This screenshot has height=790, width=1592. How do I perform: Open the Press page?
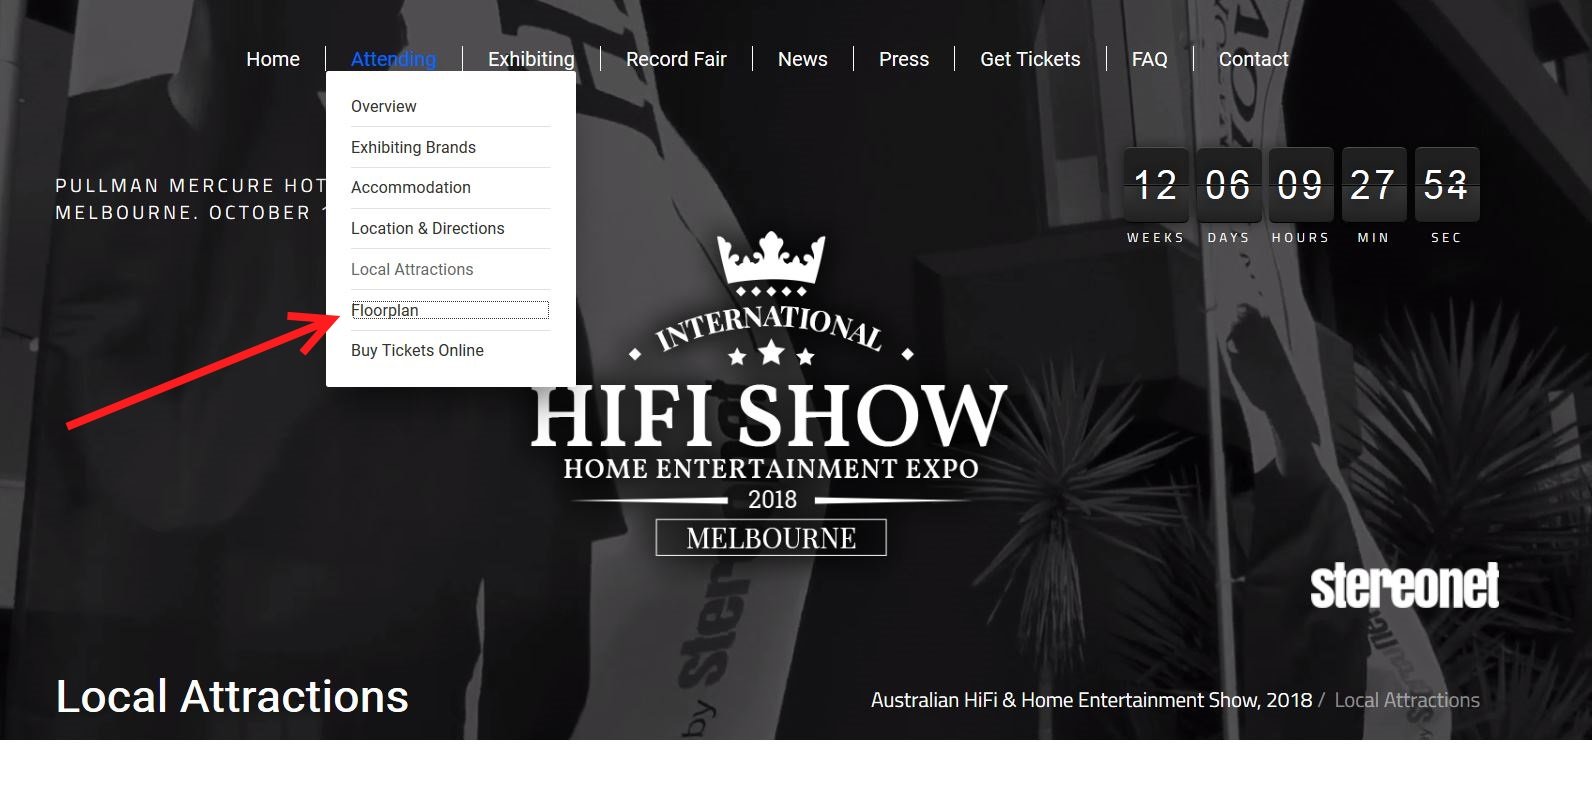coord(903,59)
